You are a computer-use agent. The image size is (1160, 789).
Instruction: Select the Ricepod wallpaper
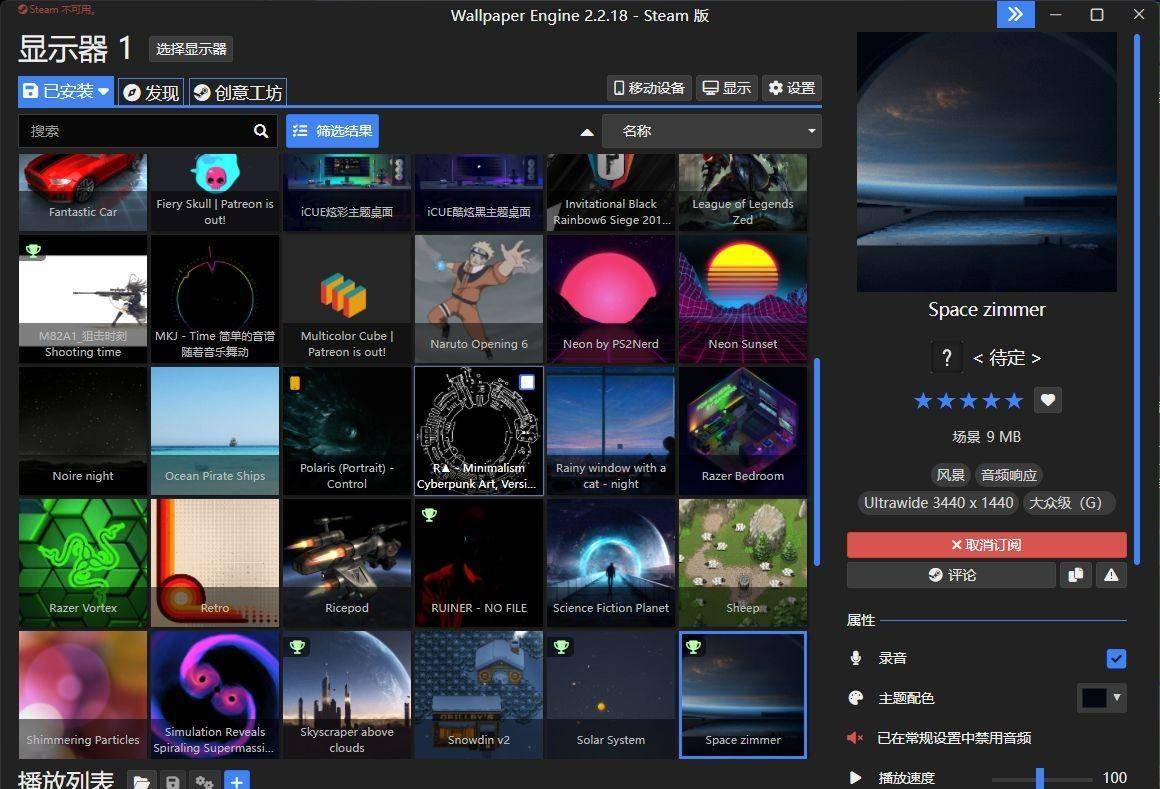point(347,563)
